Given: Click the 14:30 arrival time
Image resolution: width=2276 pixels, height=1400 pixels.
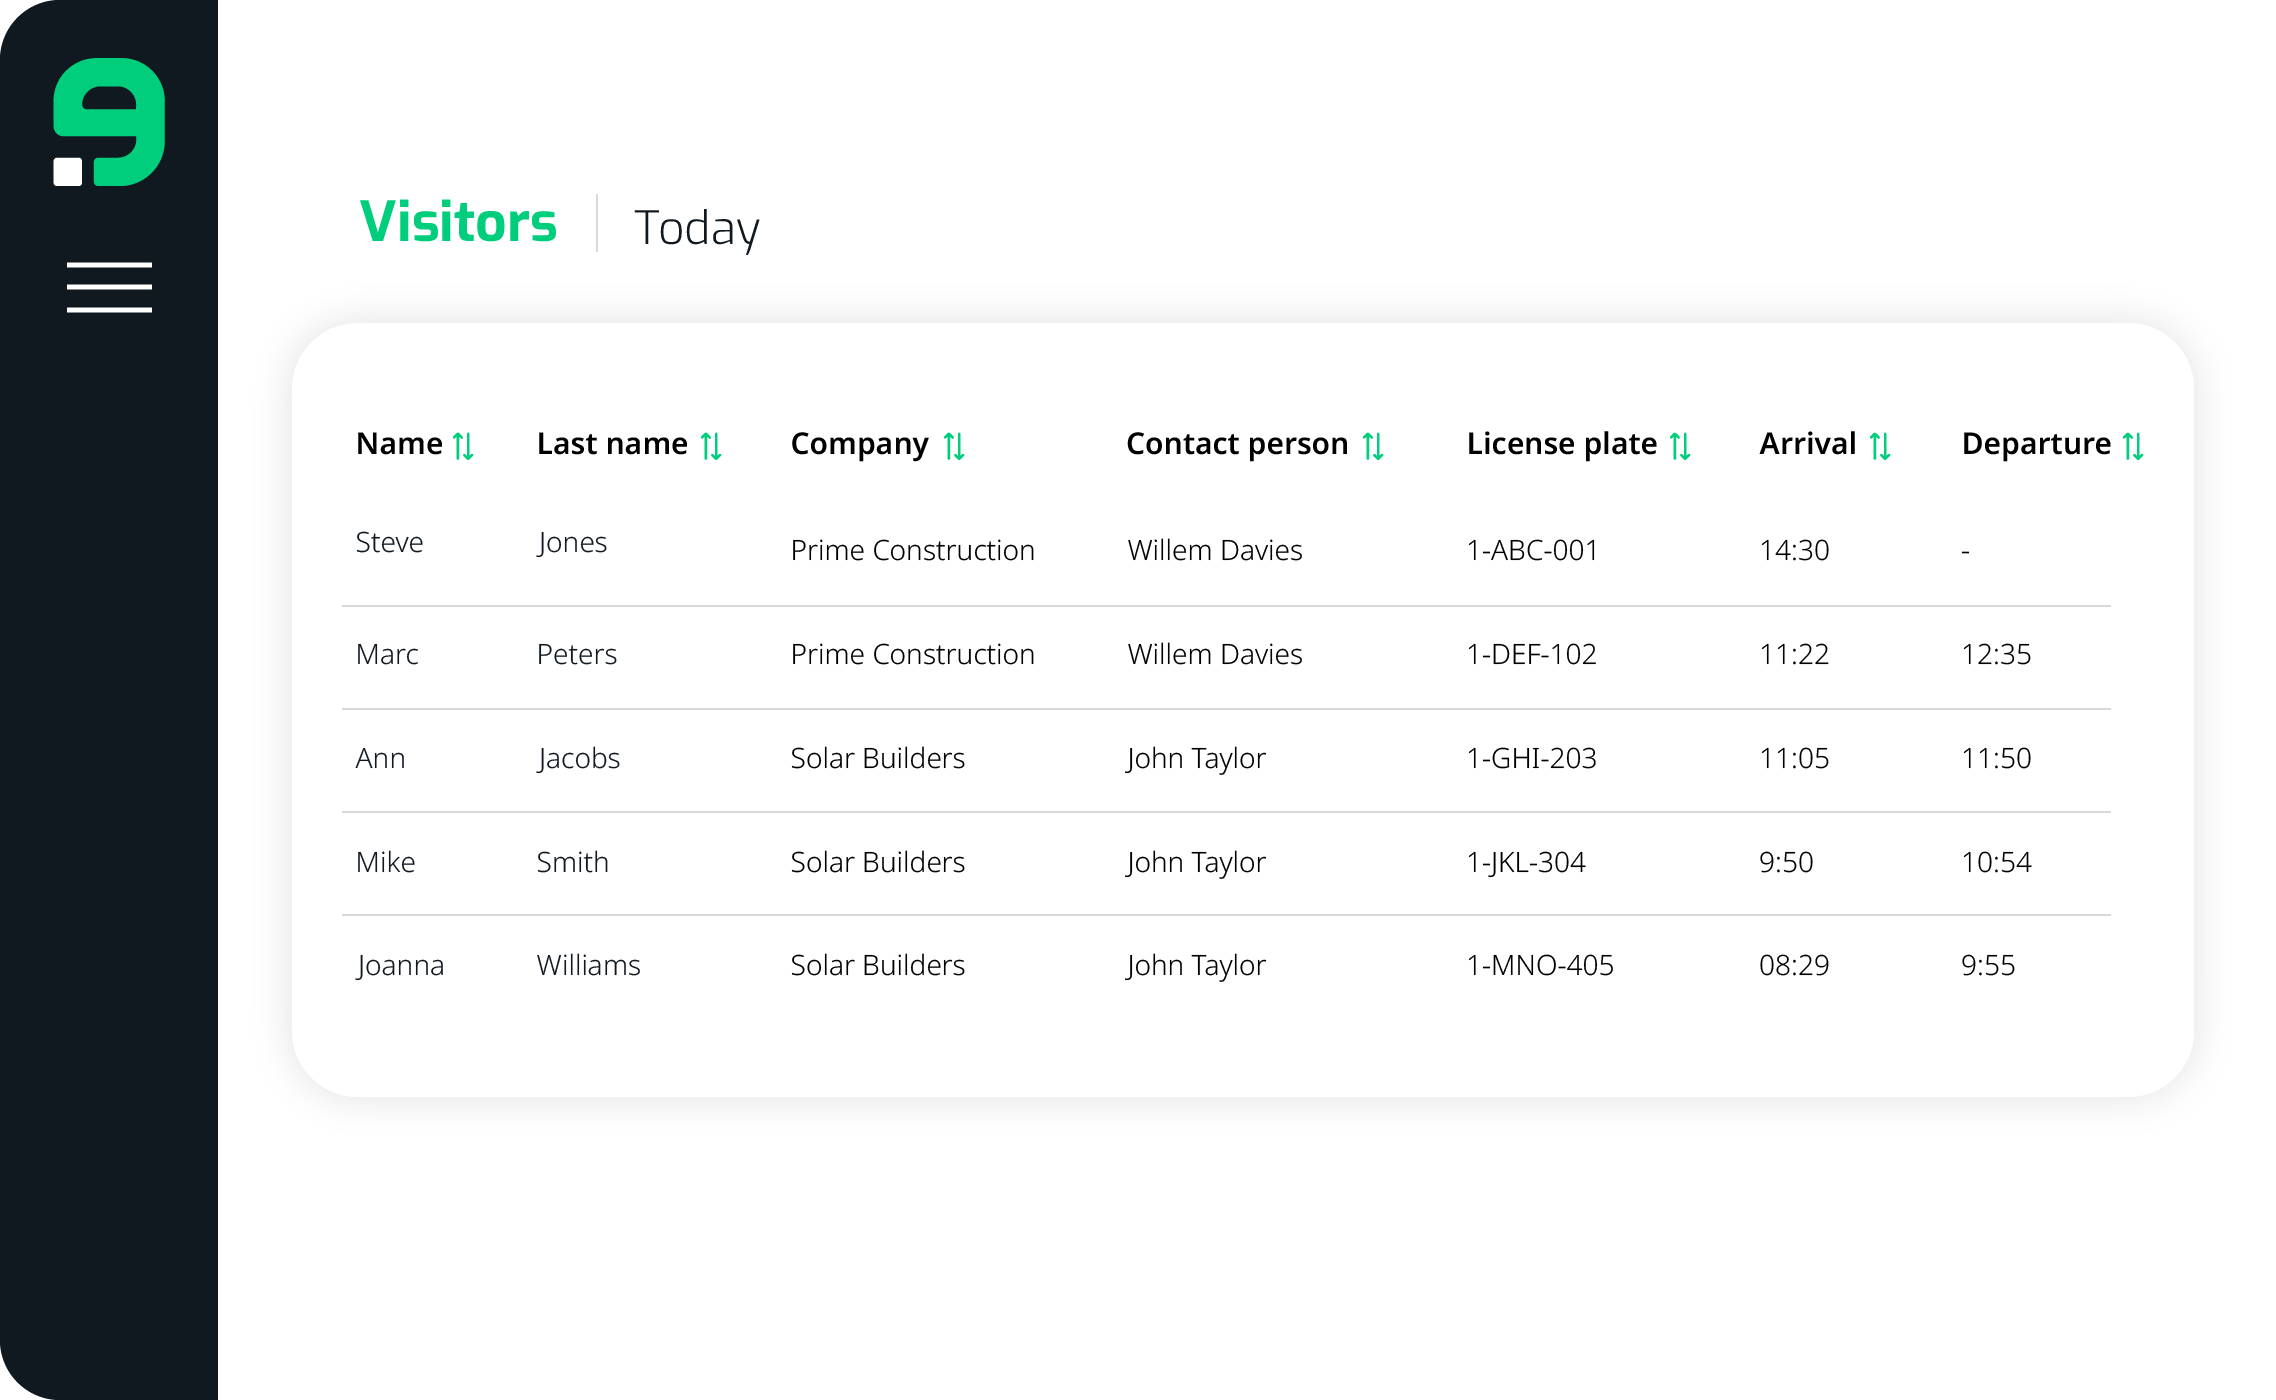Looking at the screenshot, I should (x=1794, y=550).
